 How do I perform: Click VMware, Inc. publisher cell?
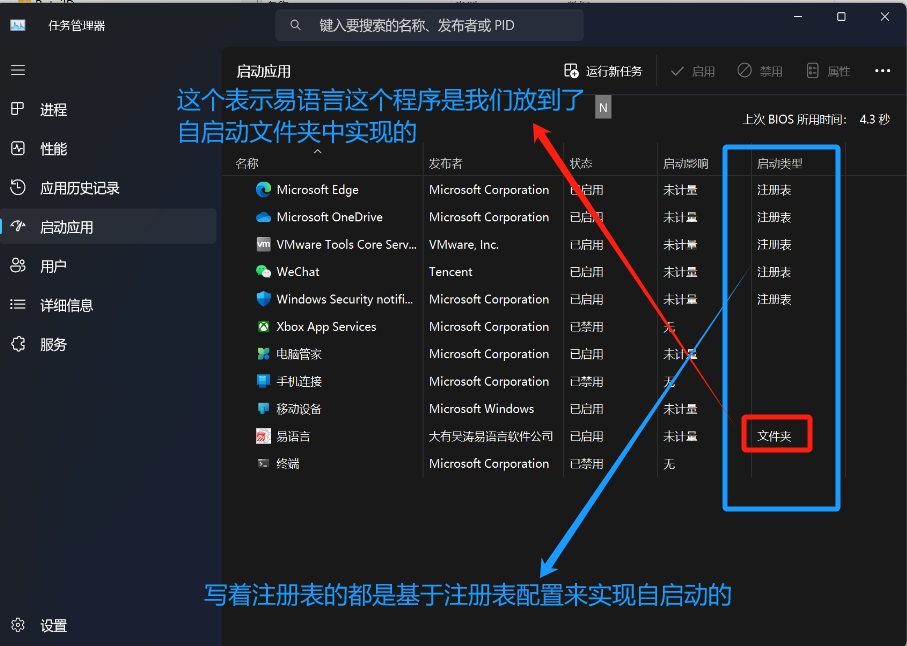click(463, 245)
